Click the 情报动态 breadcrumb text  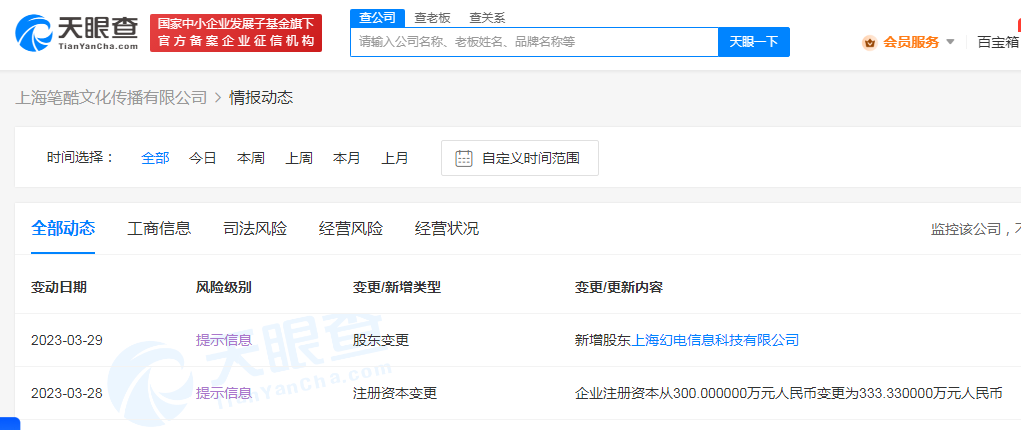point(261,98)
